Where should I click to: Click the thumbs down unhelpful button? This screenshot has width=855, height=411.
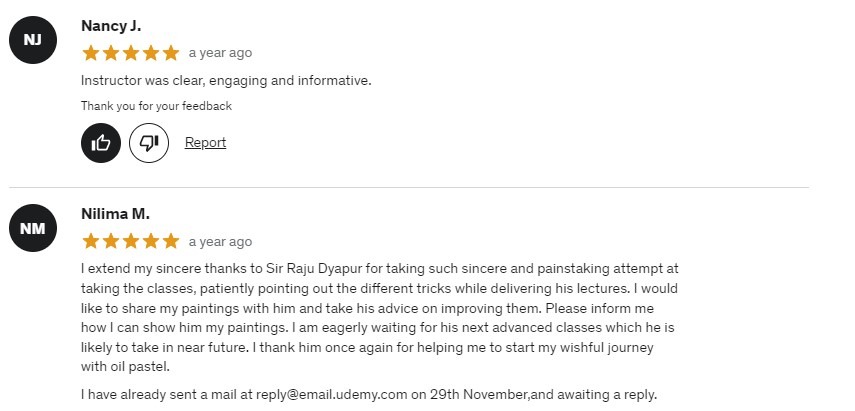149,142
